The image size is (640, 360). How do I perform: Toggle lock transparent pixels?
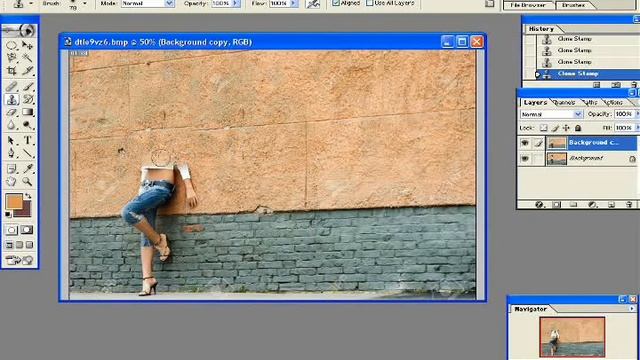click(543, 128)
